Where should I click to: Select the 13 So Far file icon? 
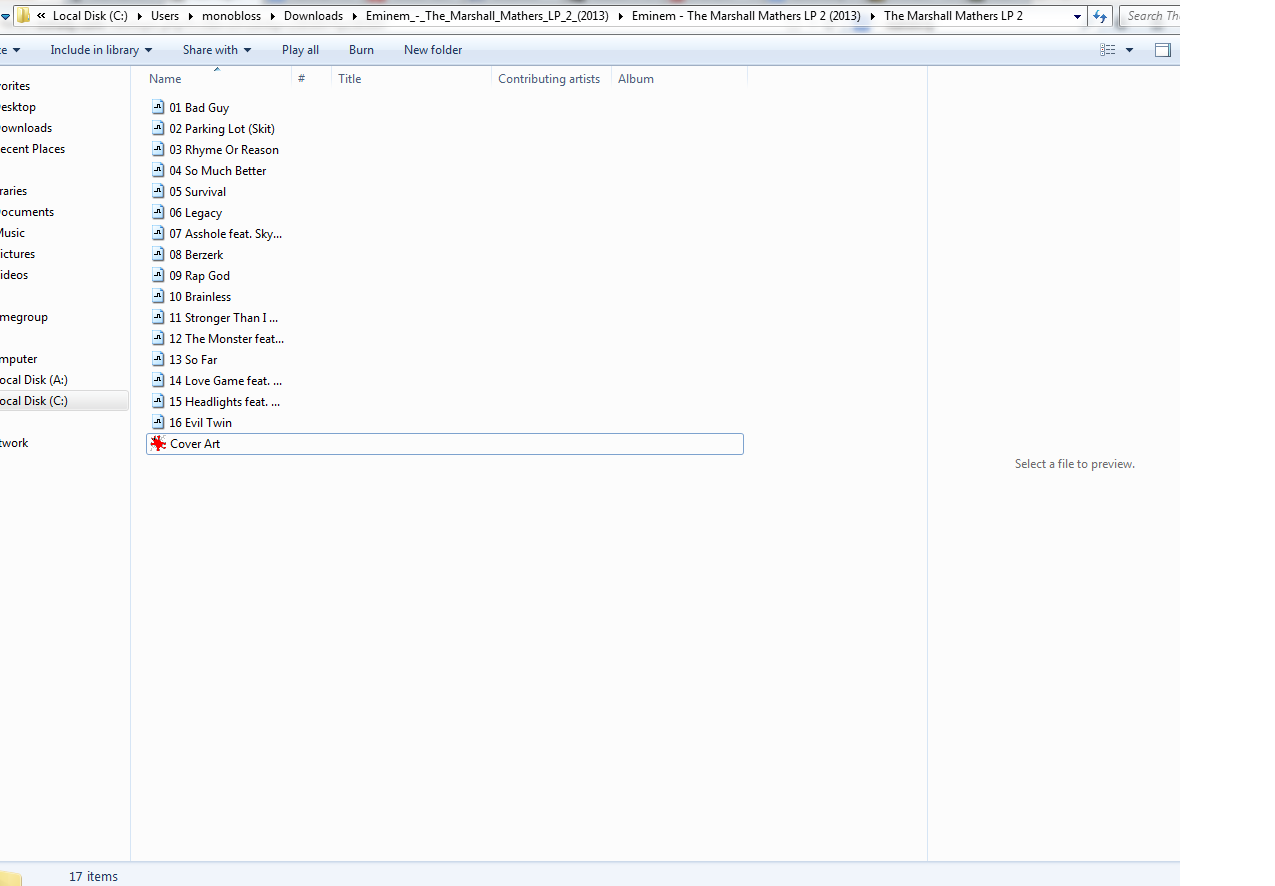click(158, 359)
